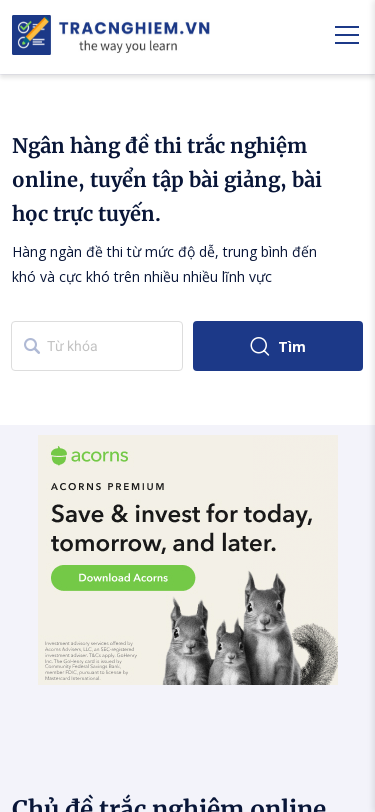Click the TRACNGHIEM.VN site title text
Screen dimensions: 375x812
click(x=135, y=28)
